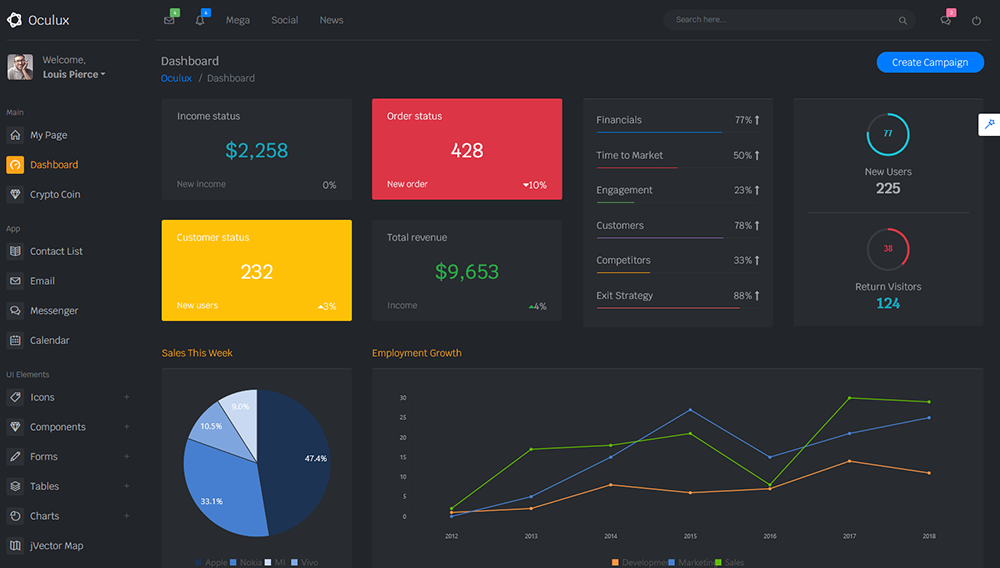Click the Financials progress bar

point(659,132)
